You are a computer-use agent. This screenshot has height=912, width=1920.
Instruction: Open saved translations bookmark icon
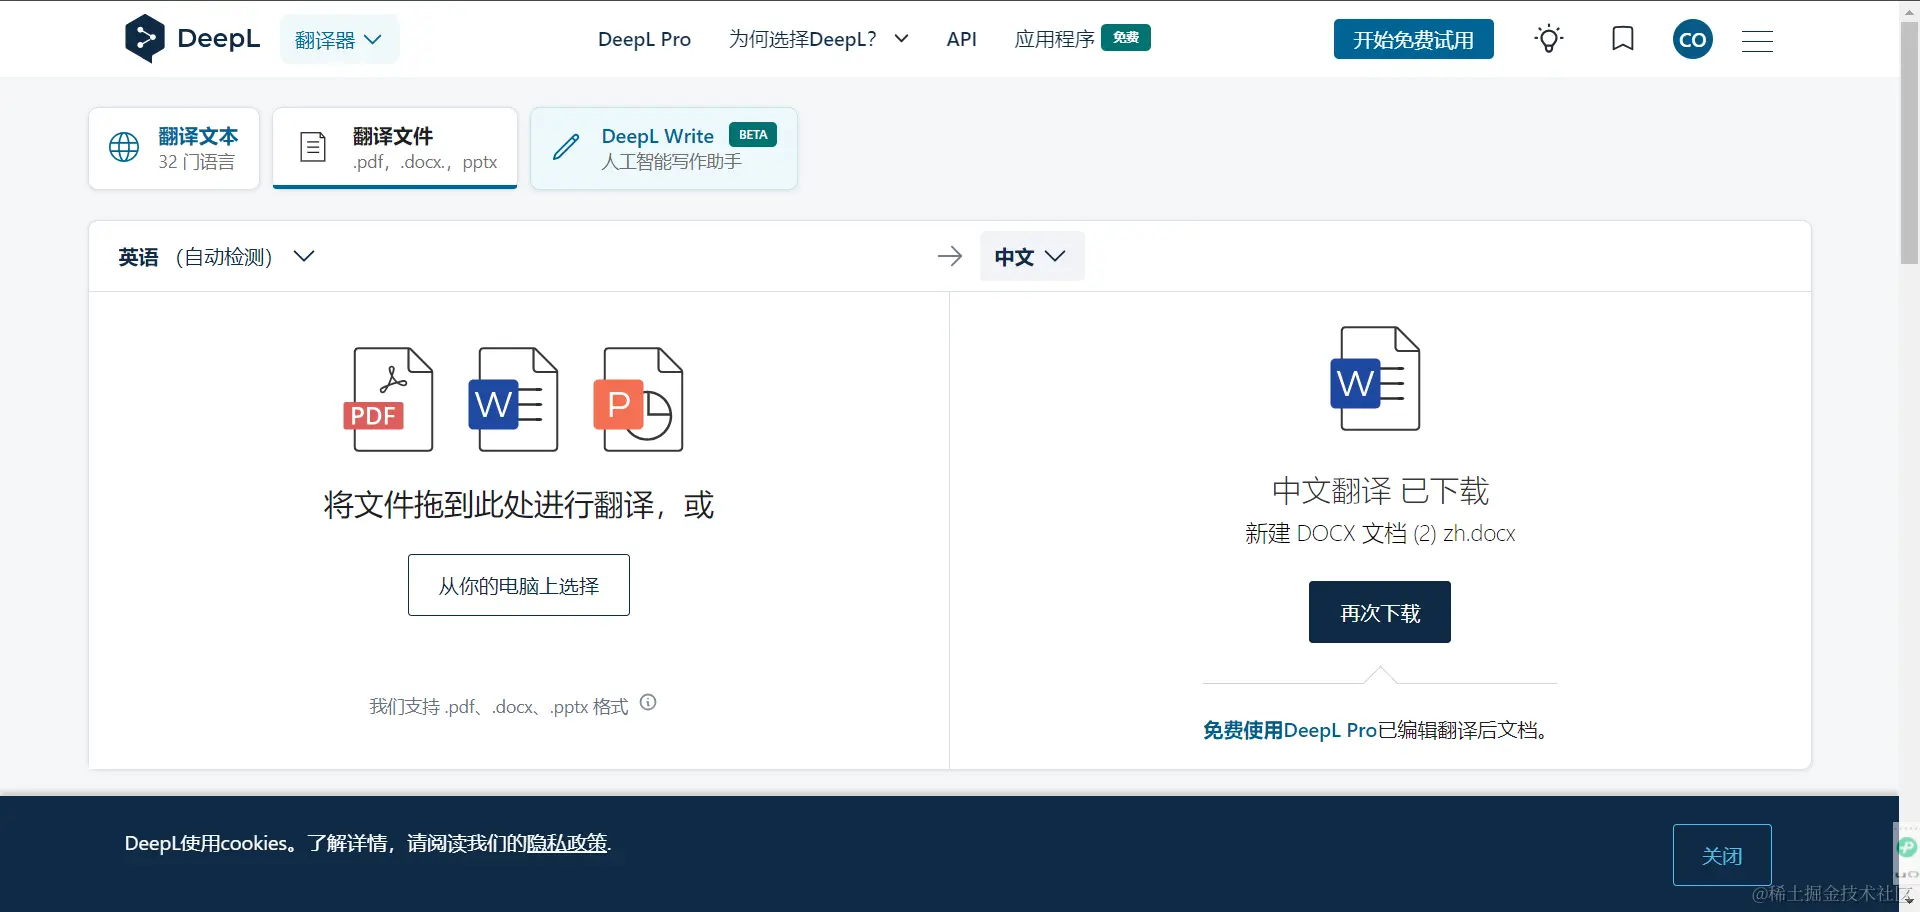[x=1623, y=39]
